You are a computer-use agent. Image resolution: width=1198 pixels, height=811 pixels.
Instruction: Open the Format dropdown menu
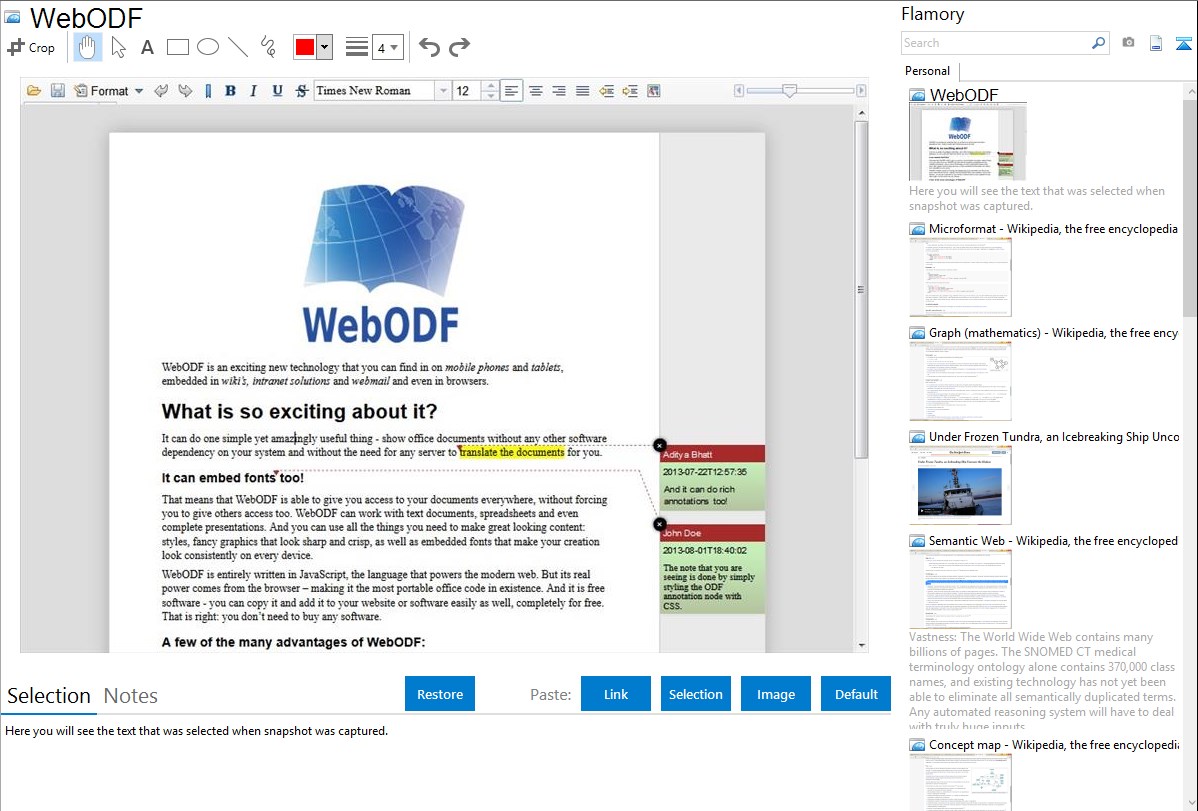click(108, 91)
